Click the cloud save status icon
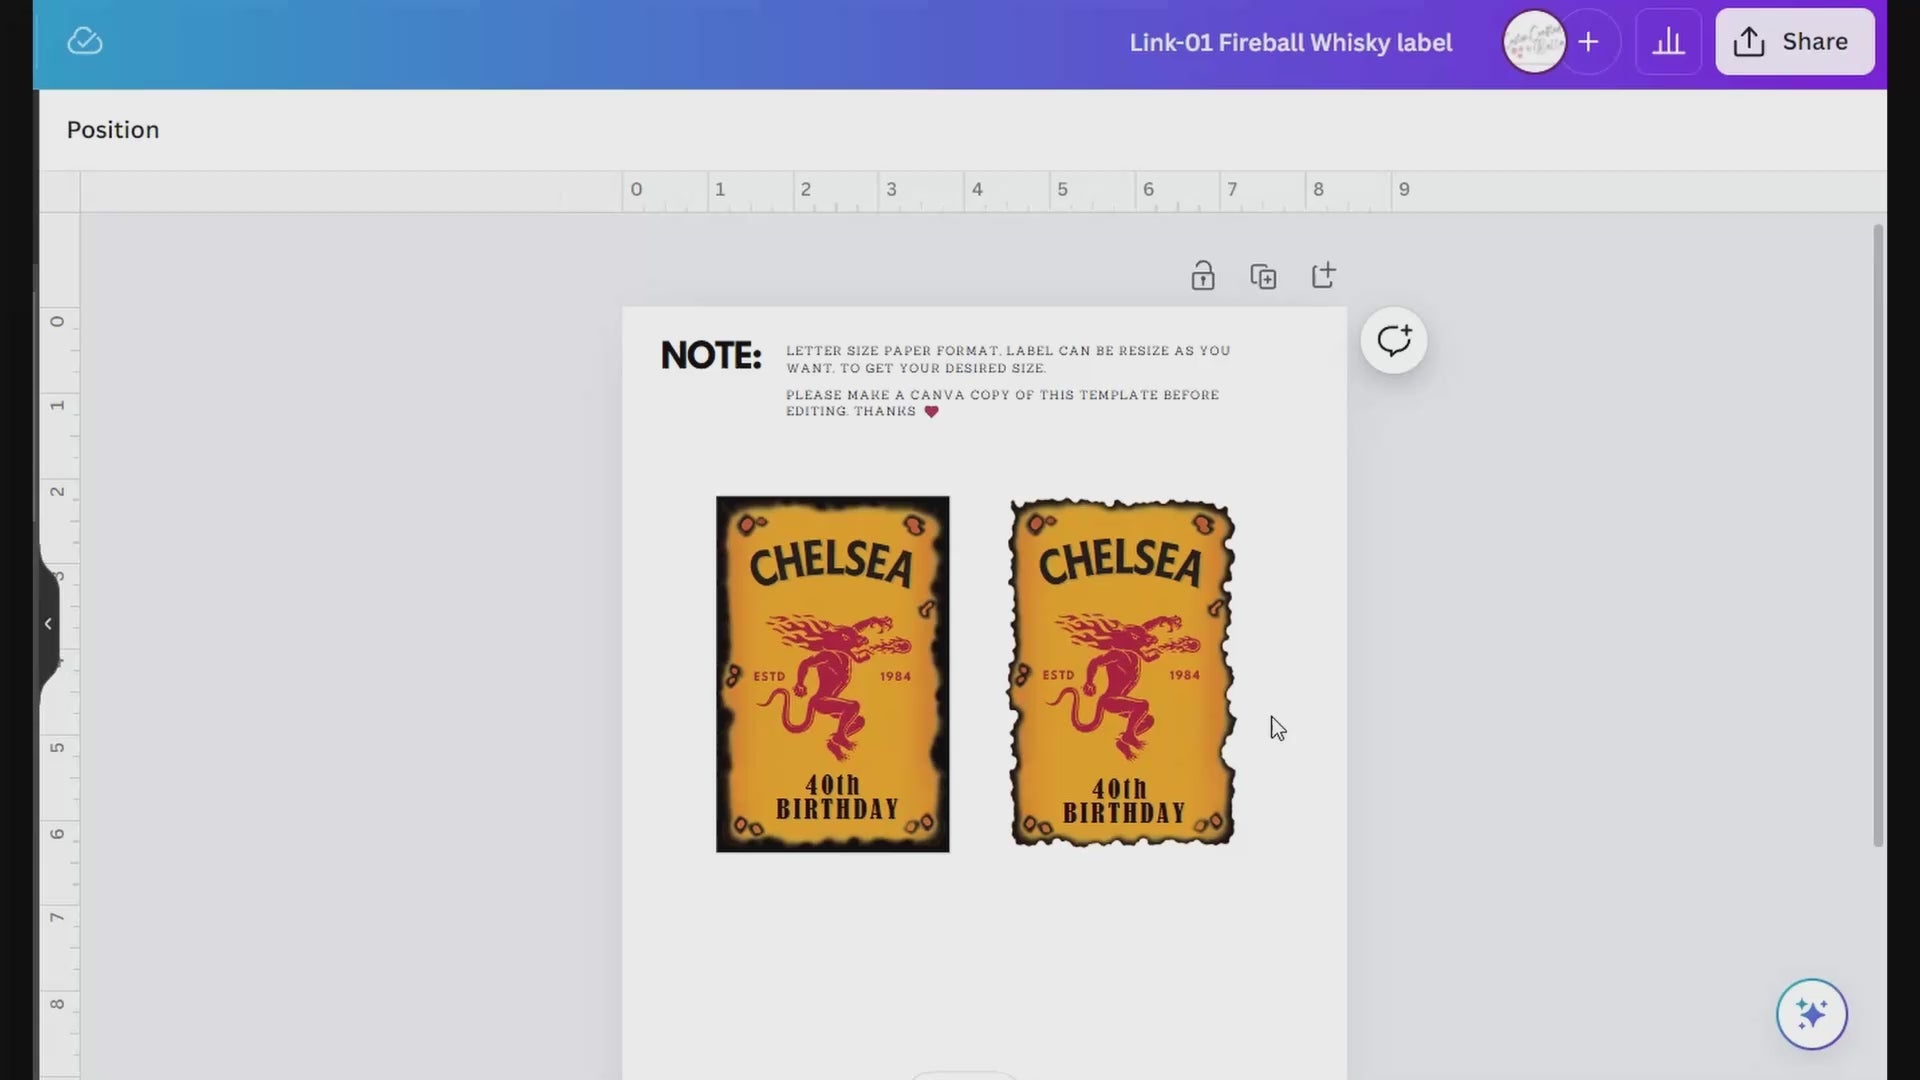The height and width of the screenshot is (1080, 1920). point(85,41)
